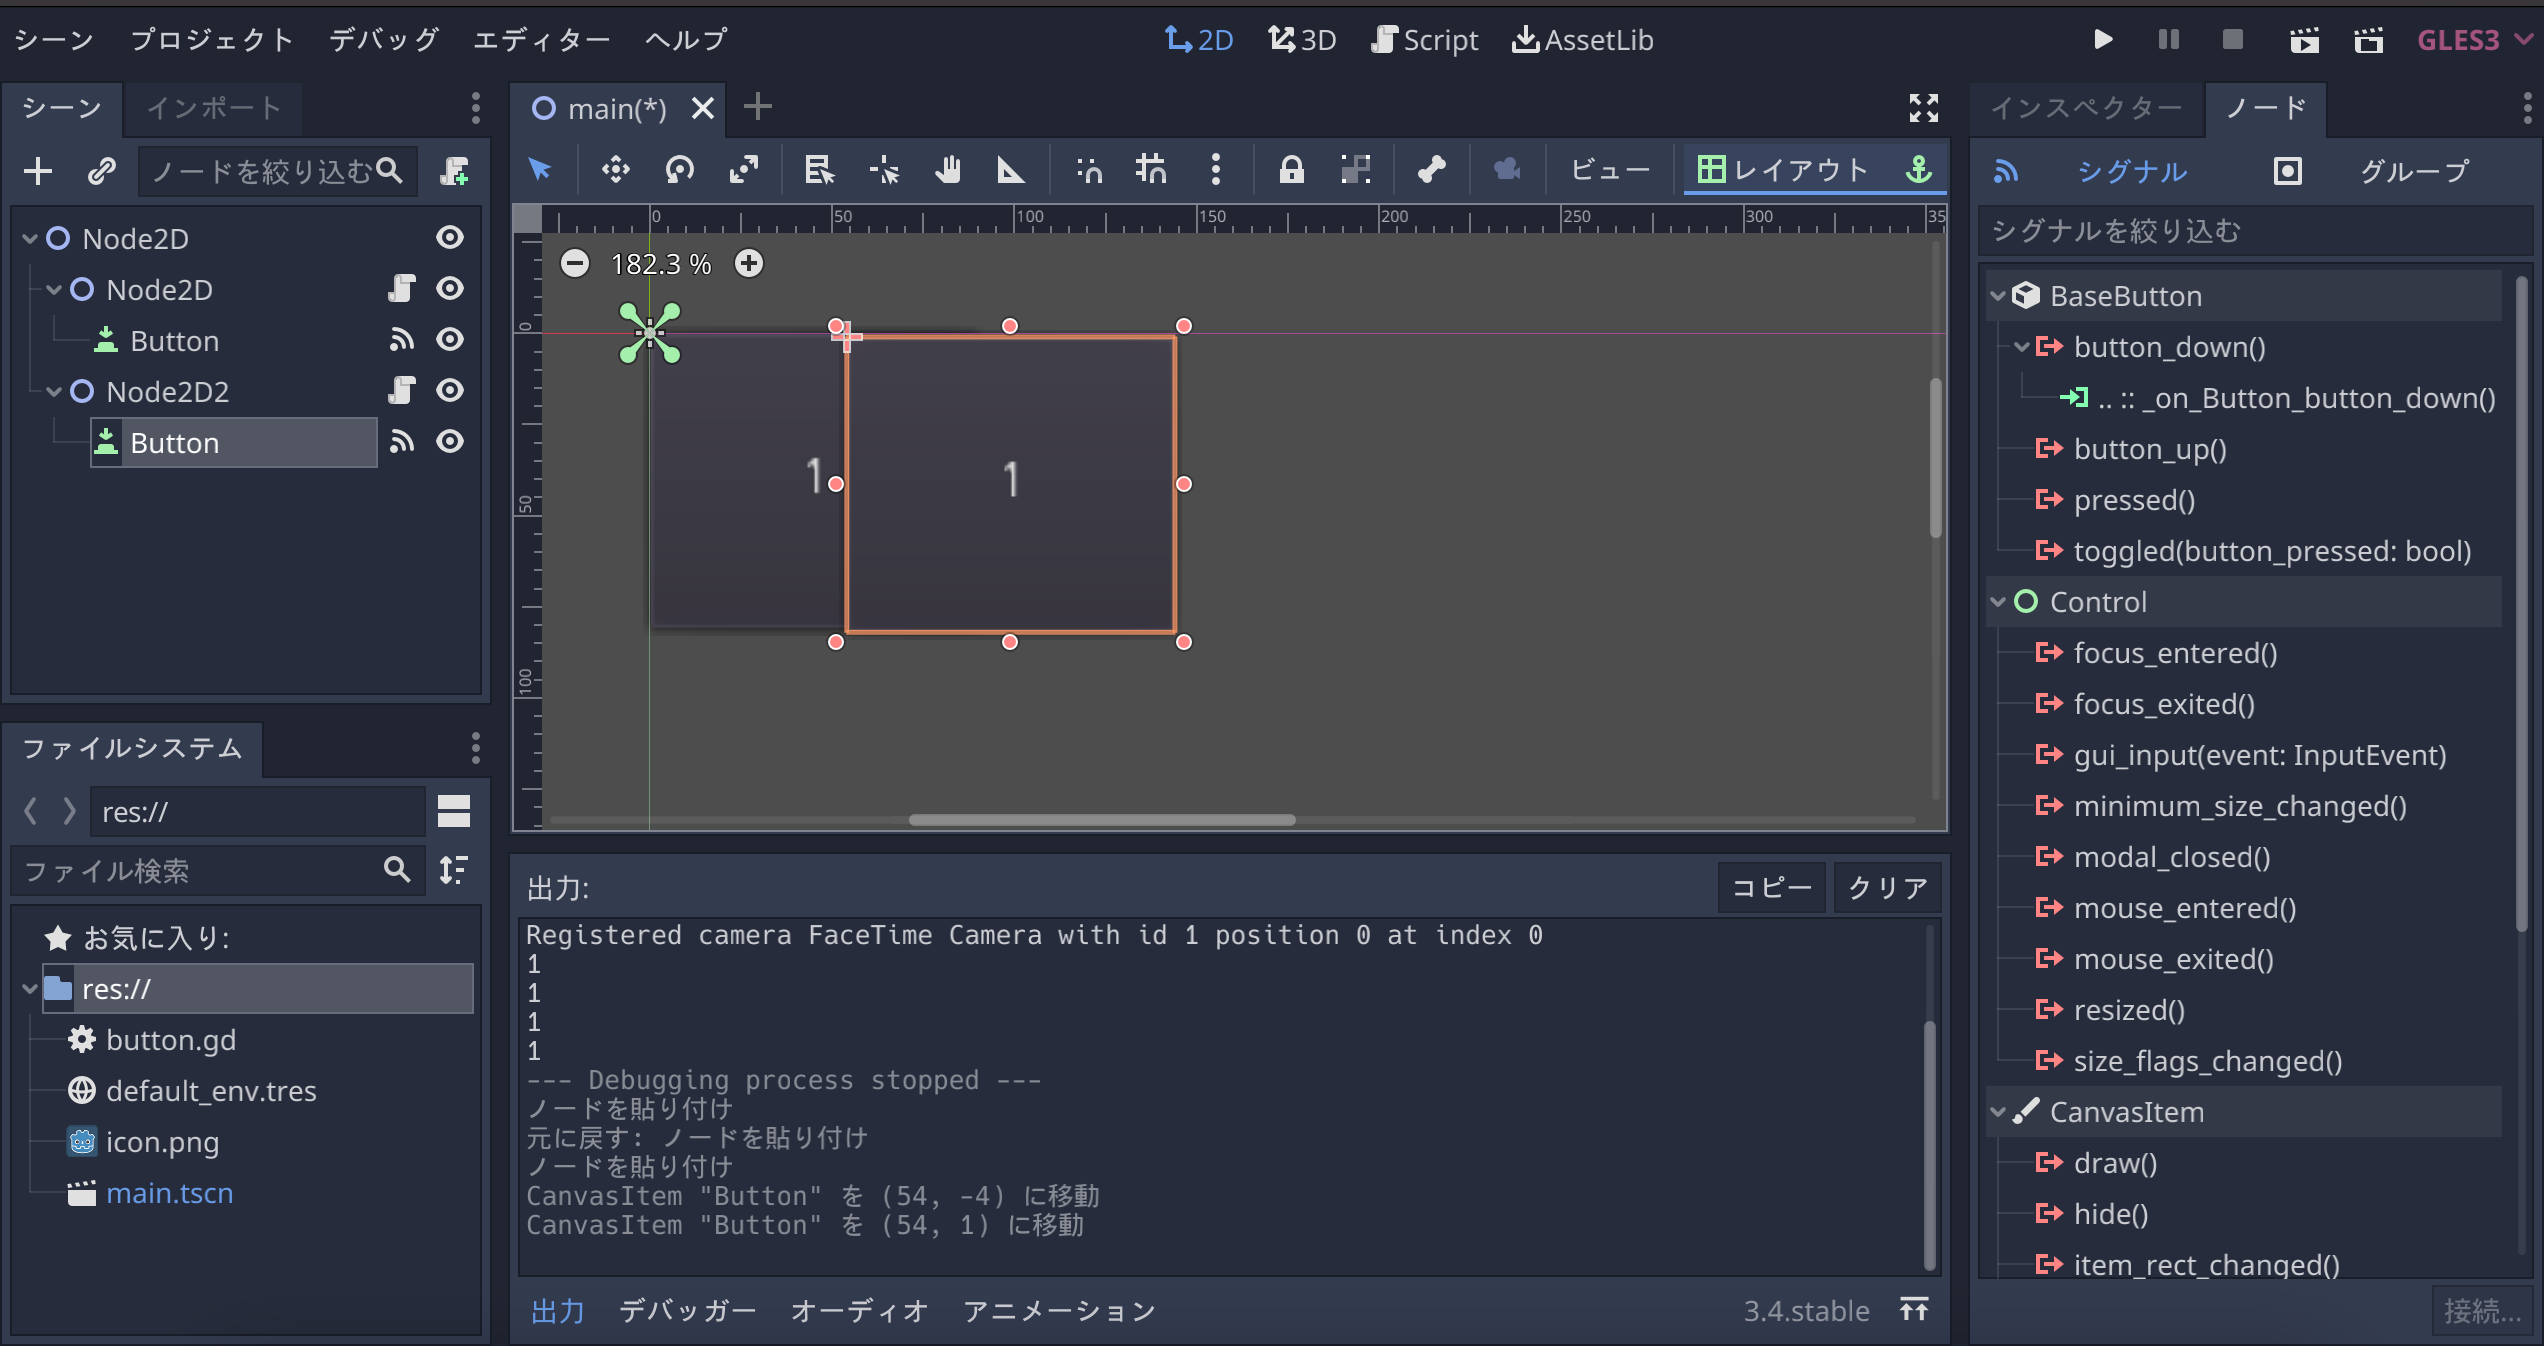Toggle visibility of Node2D2 node
Image resolution: width=2544 pixels, height=1346 pixels.
click(x=450, y=391)
